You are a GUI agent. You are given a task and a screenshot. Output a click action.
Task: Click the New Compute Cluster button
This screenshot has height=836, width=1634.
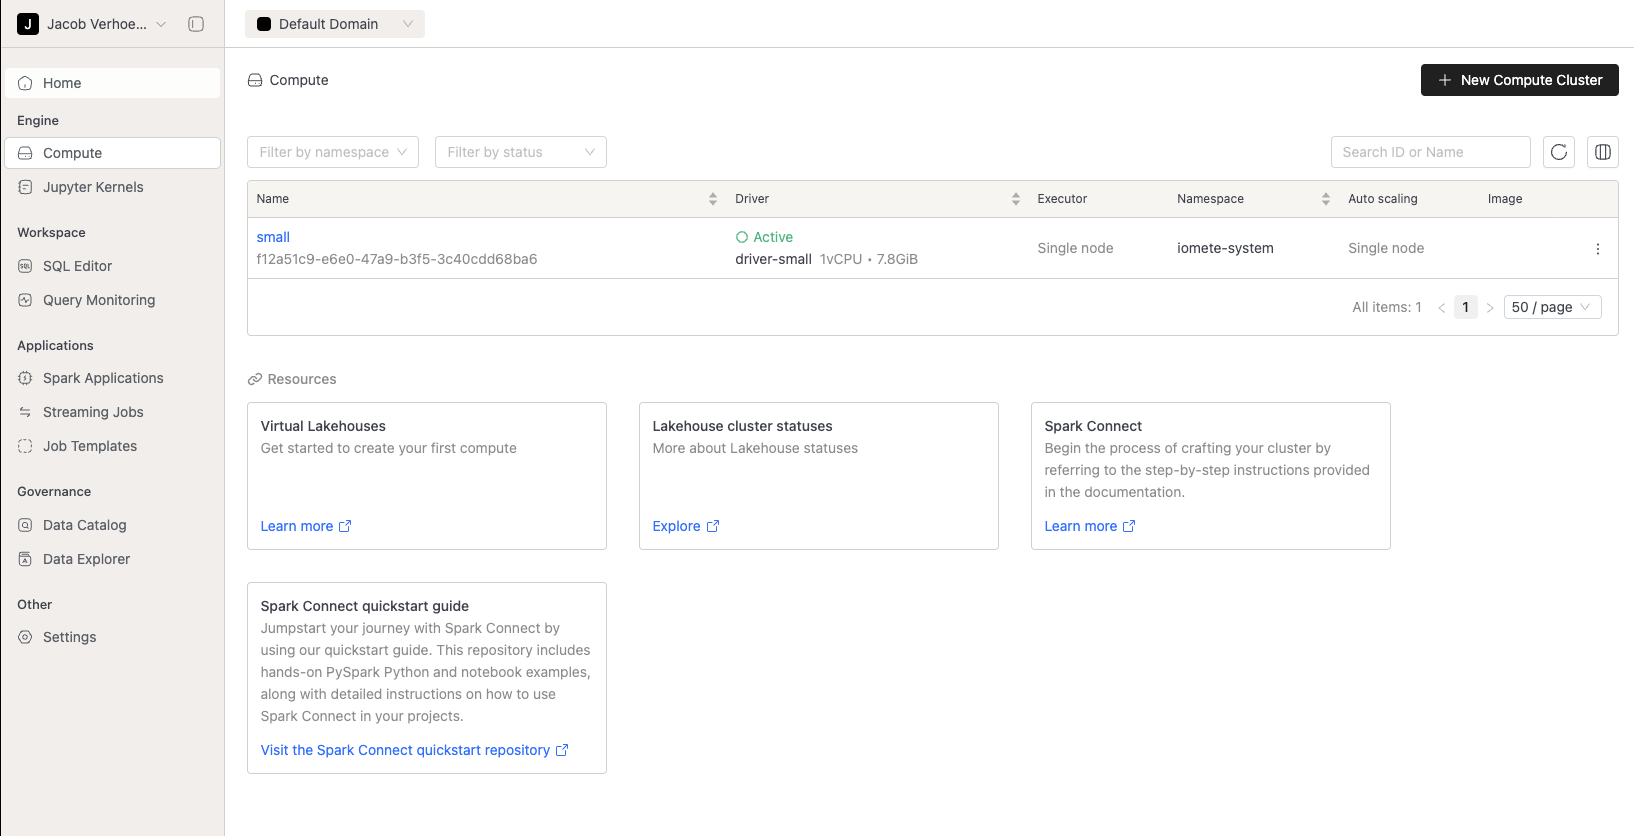pyautogui.click(x=1519, y=80)
